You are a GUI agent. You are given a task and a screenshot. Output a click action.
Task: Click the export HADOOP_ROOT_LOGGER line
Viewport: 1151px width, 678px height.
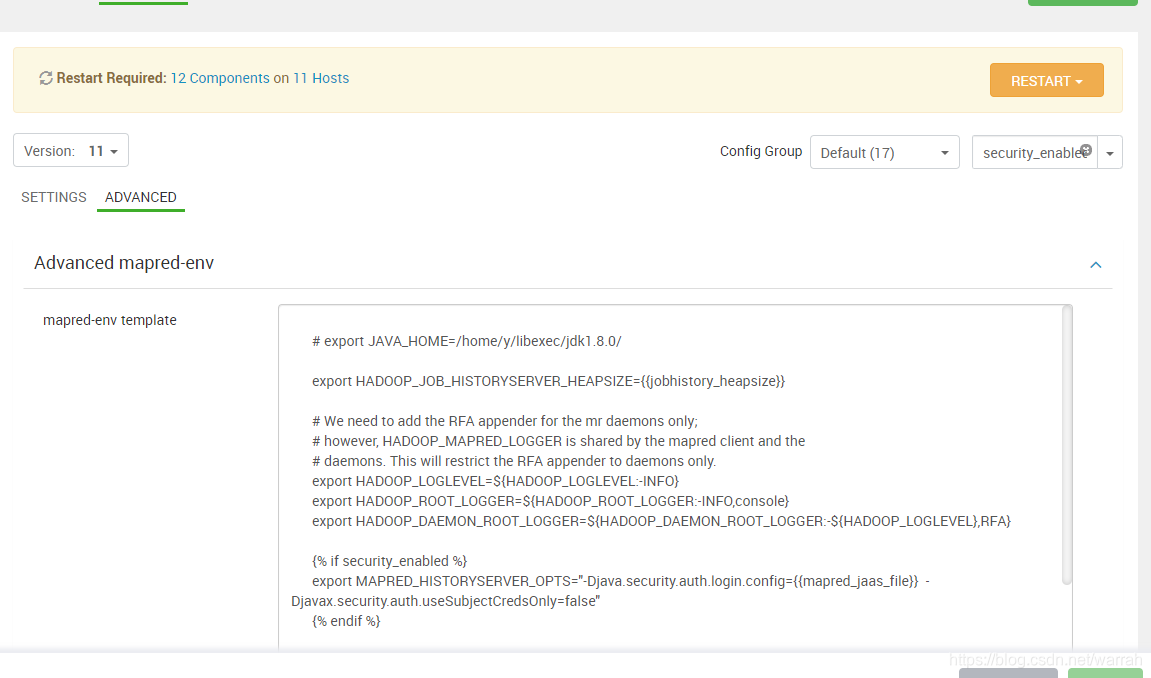coord(551,501)
